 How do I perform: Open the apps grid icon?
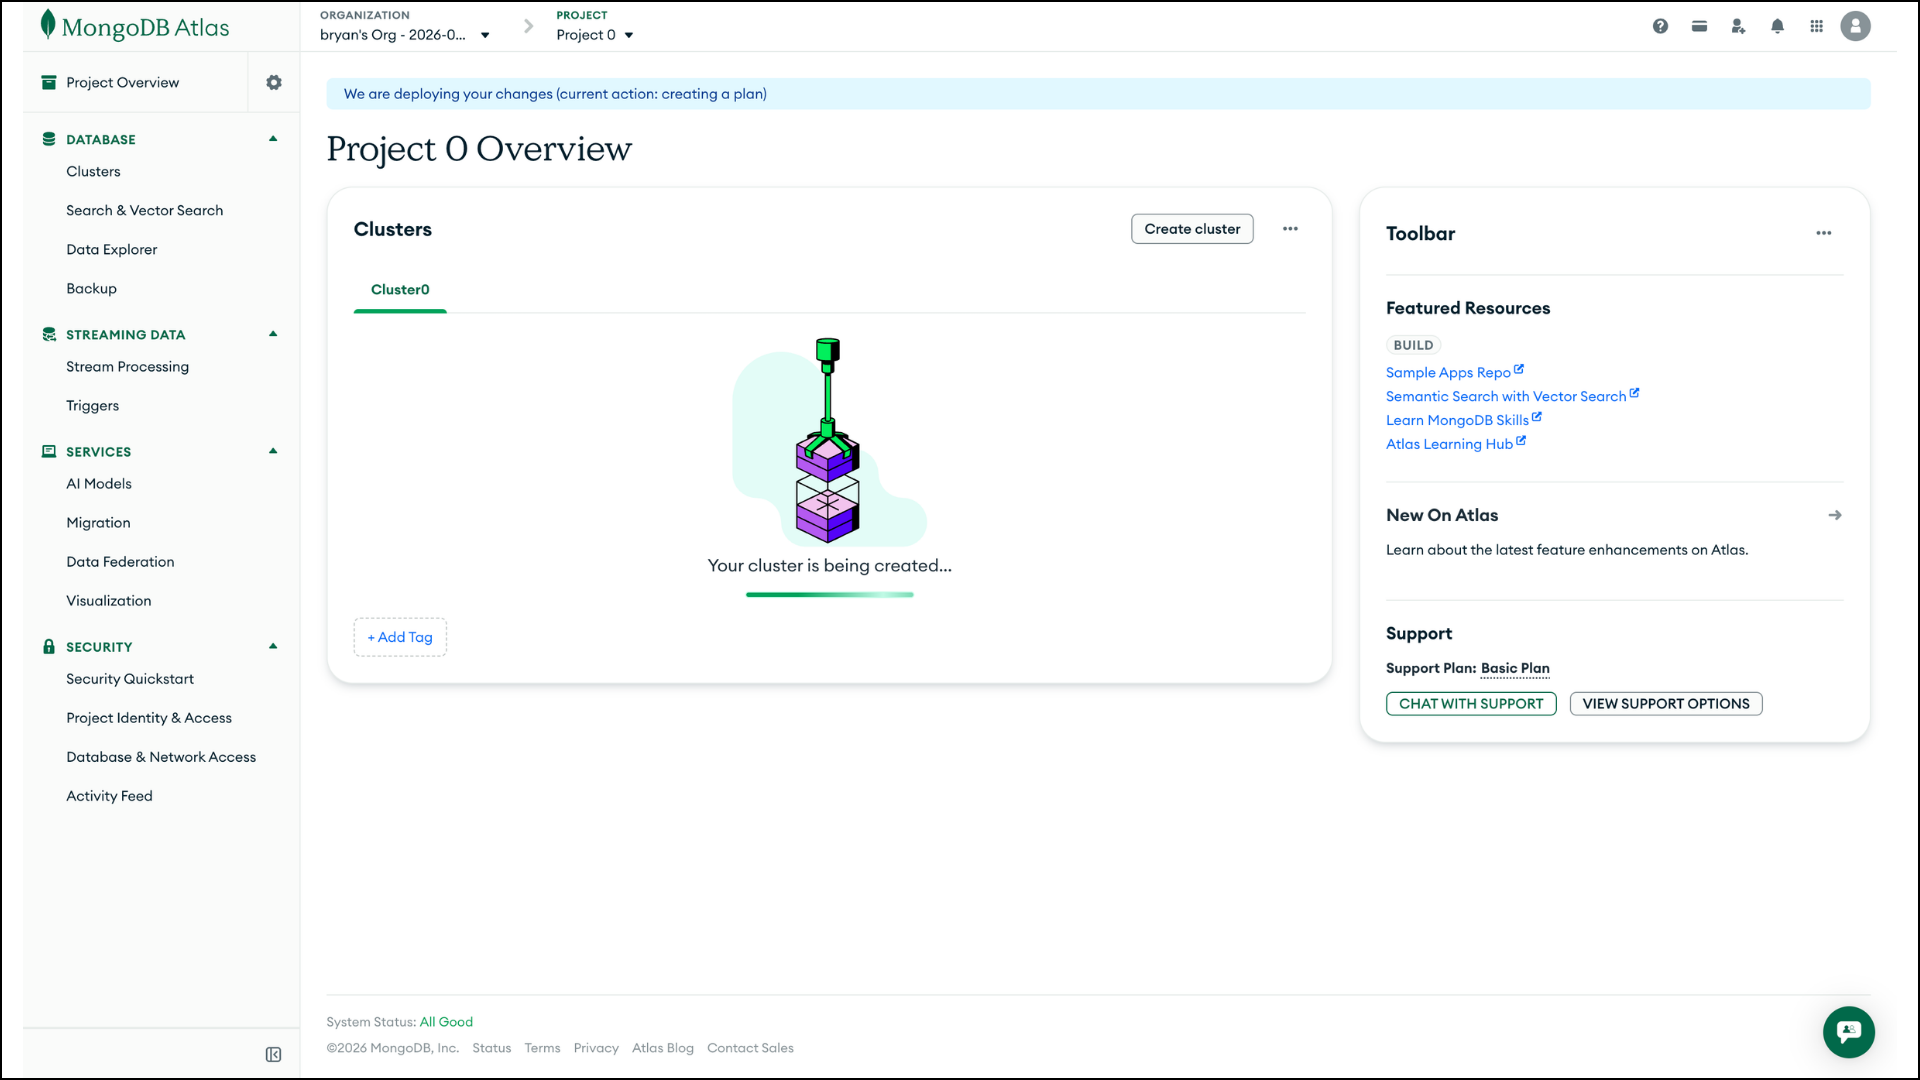[1816, 26]
